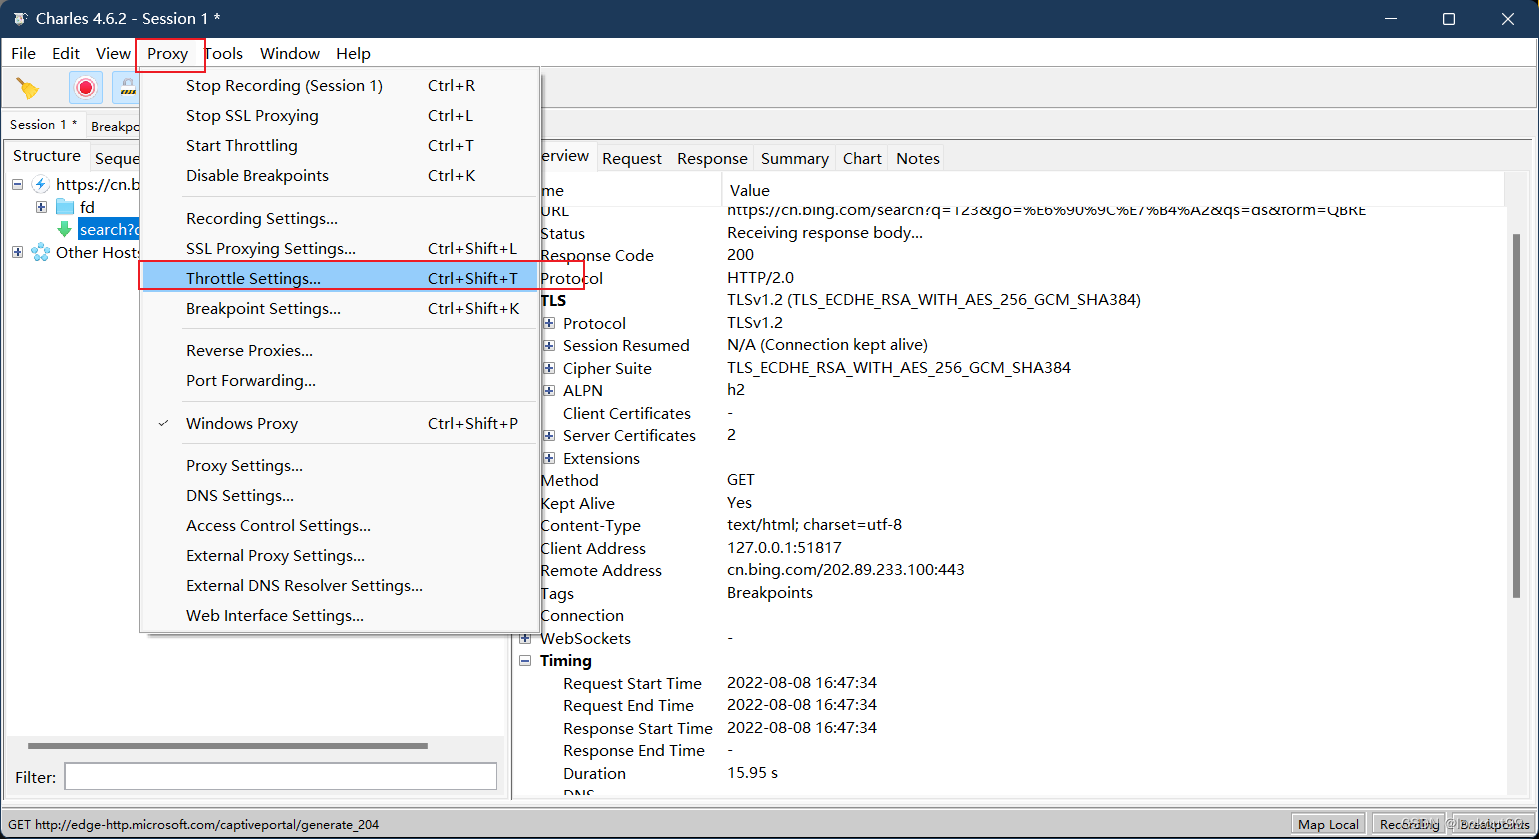The height and width of the screenshot is (839, 1539).
Task: Expand the Server Certificates row
Action: 549,435
